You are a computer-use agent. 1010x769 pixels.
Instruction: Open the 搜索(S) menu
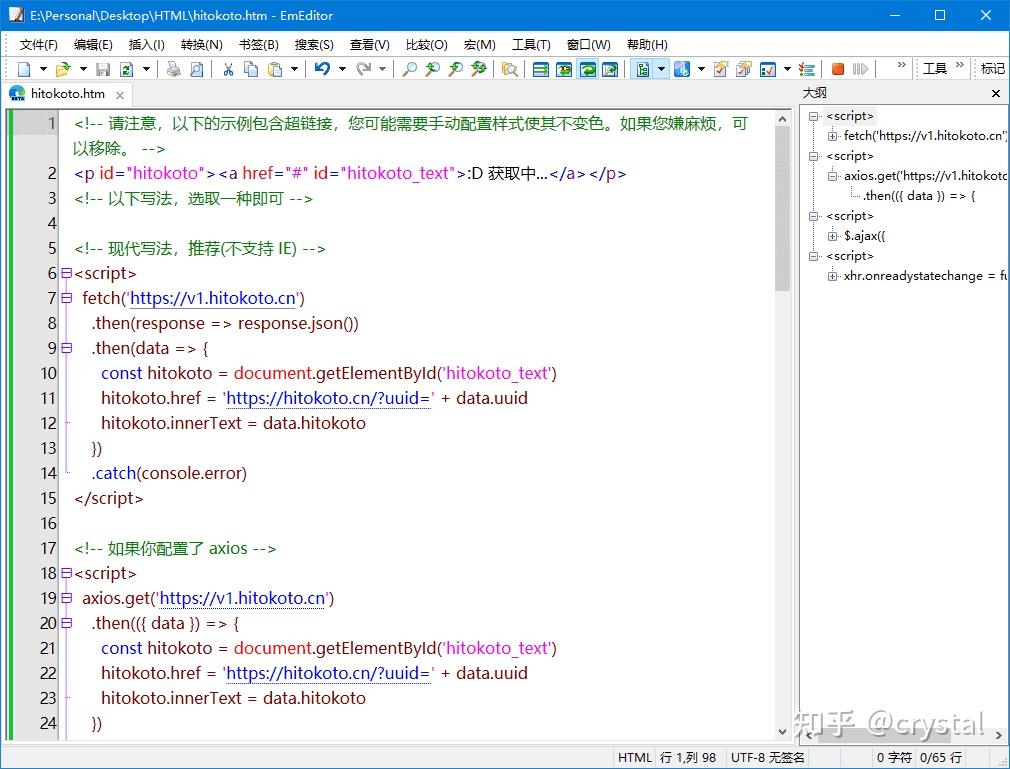click(x=314, y=44)
